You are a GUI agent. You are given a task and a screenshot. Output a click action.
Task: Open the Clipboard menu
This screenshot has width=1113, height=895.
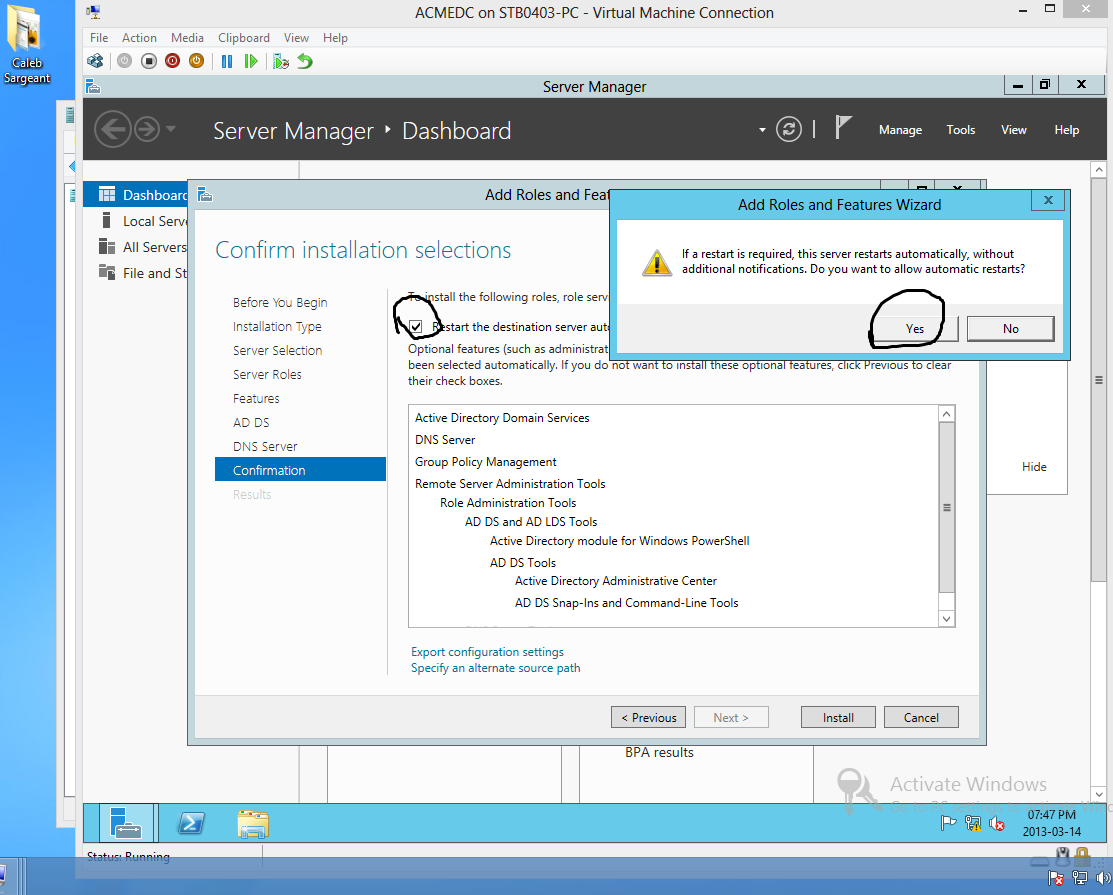coord(243,38)
